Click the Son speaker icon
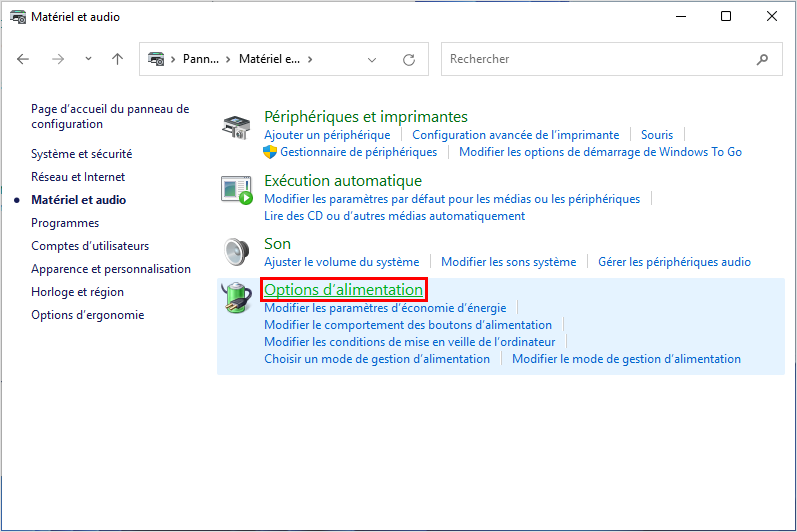Screen dimensions: 797x532 coord(237,252)
